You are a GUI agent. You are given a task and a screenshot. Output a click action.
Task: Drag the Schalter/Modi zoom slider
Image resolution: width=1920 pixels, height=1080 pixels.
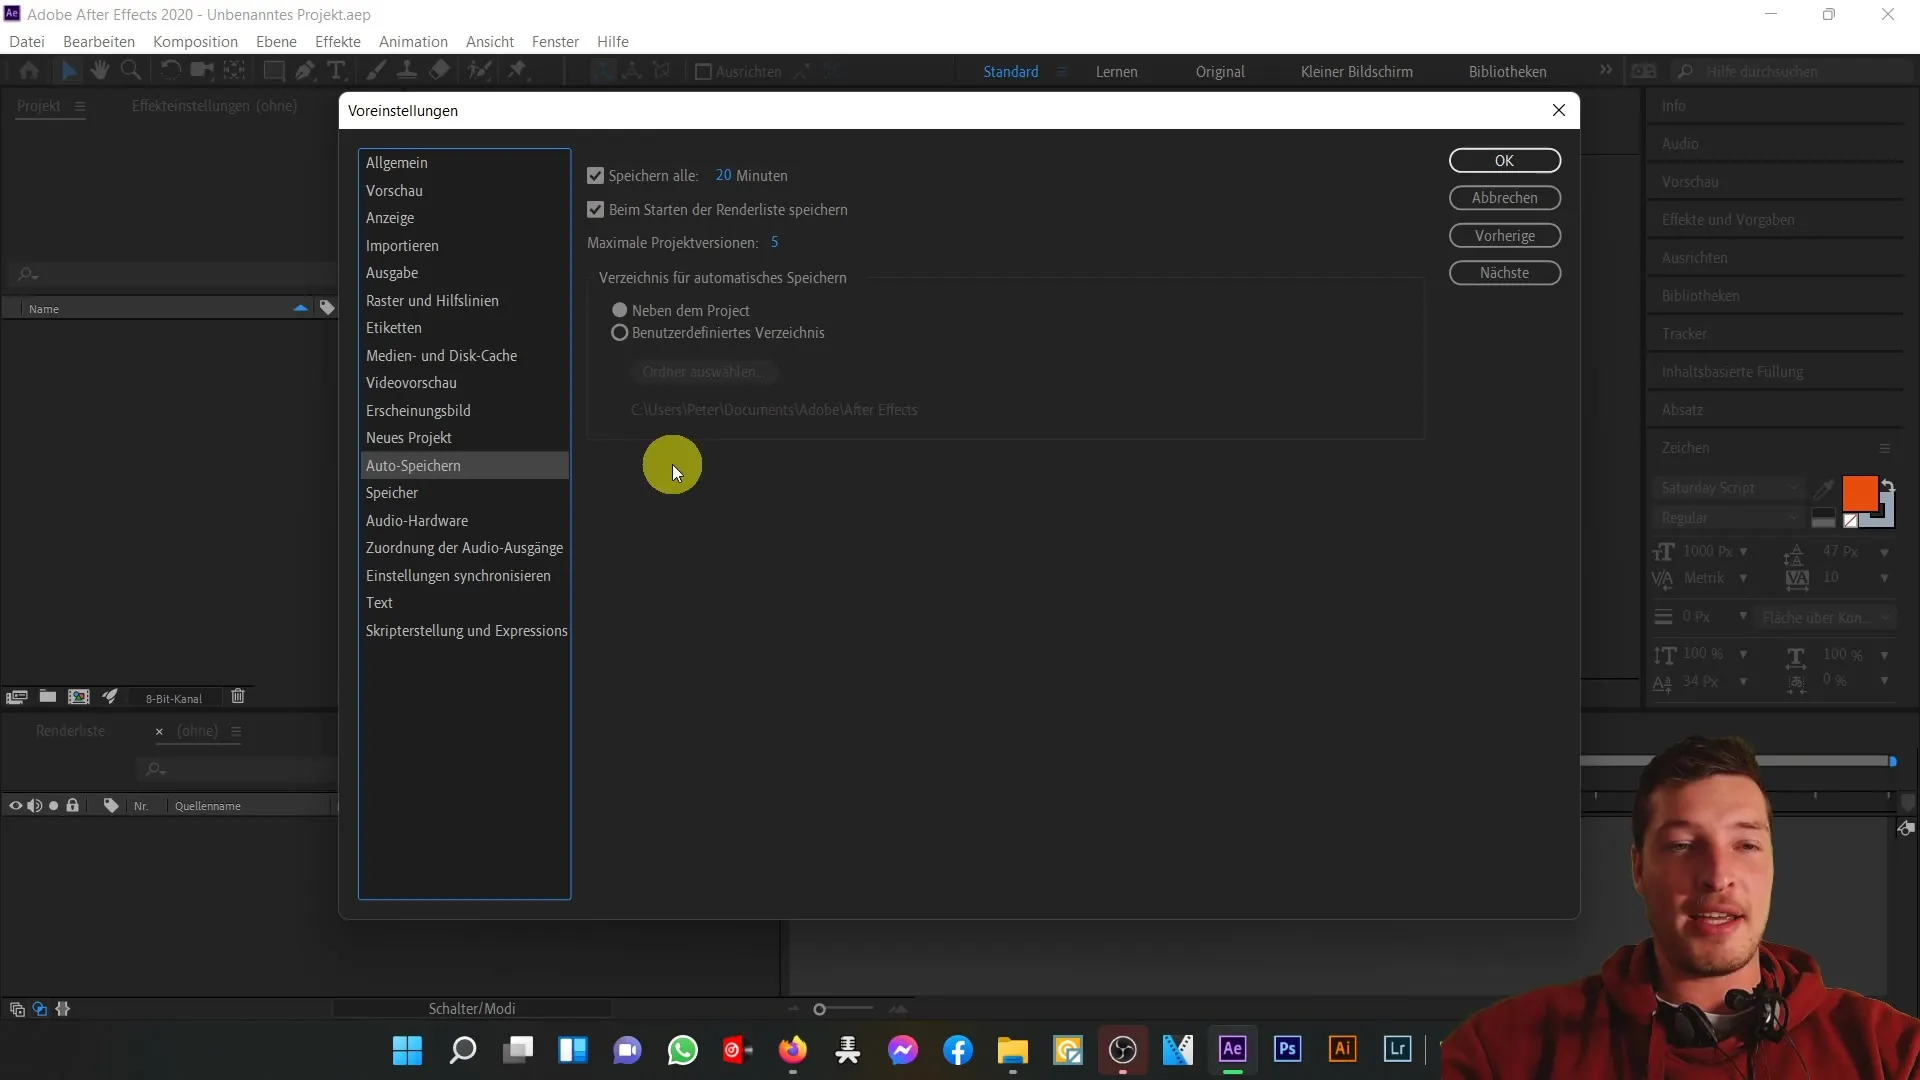click(820, 1007)
